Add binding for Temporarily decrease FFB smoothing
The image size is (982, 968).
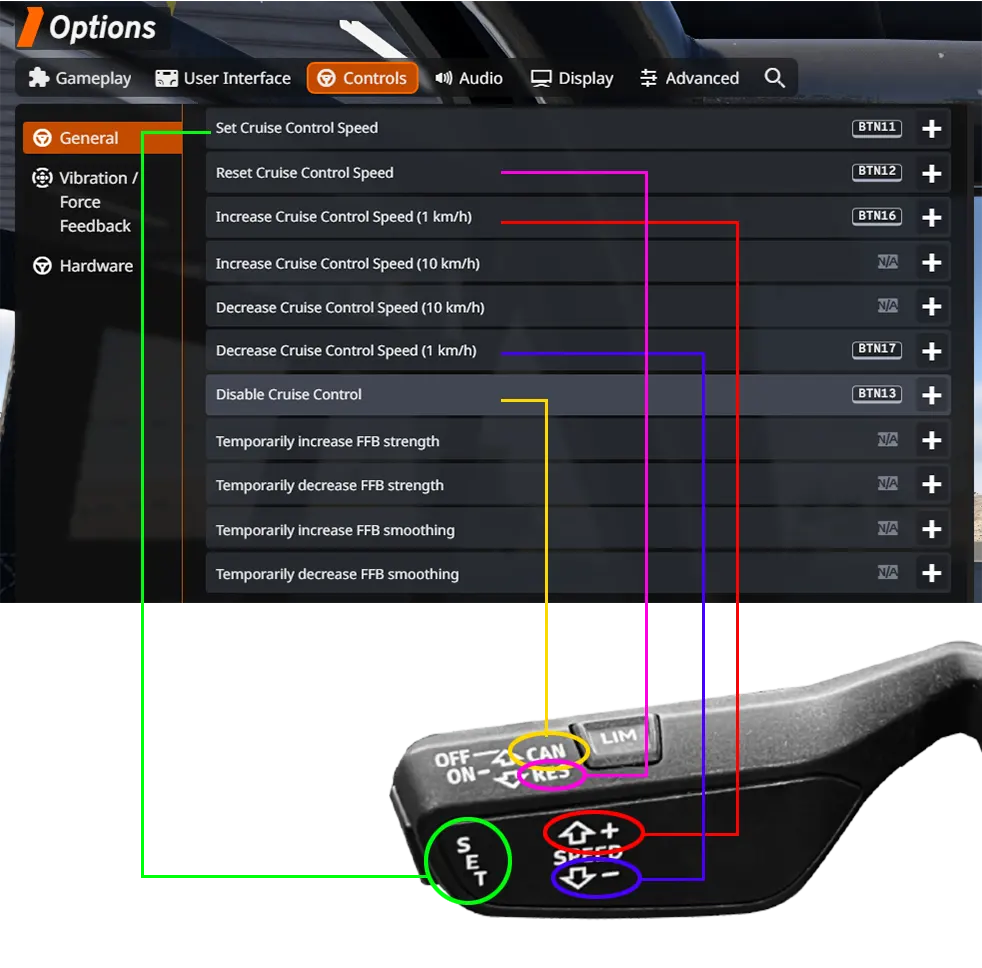(x=931, y=573)
